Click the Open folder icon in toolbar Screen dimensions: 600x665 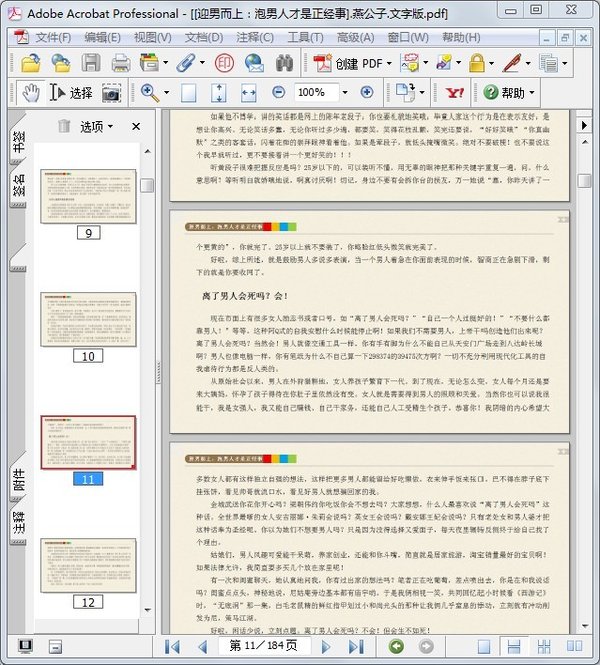(x=31, y=63)
